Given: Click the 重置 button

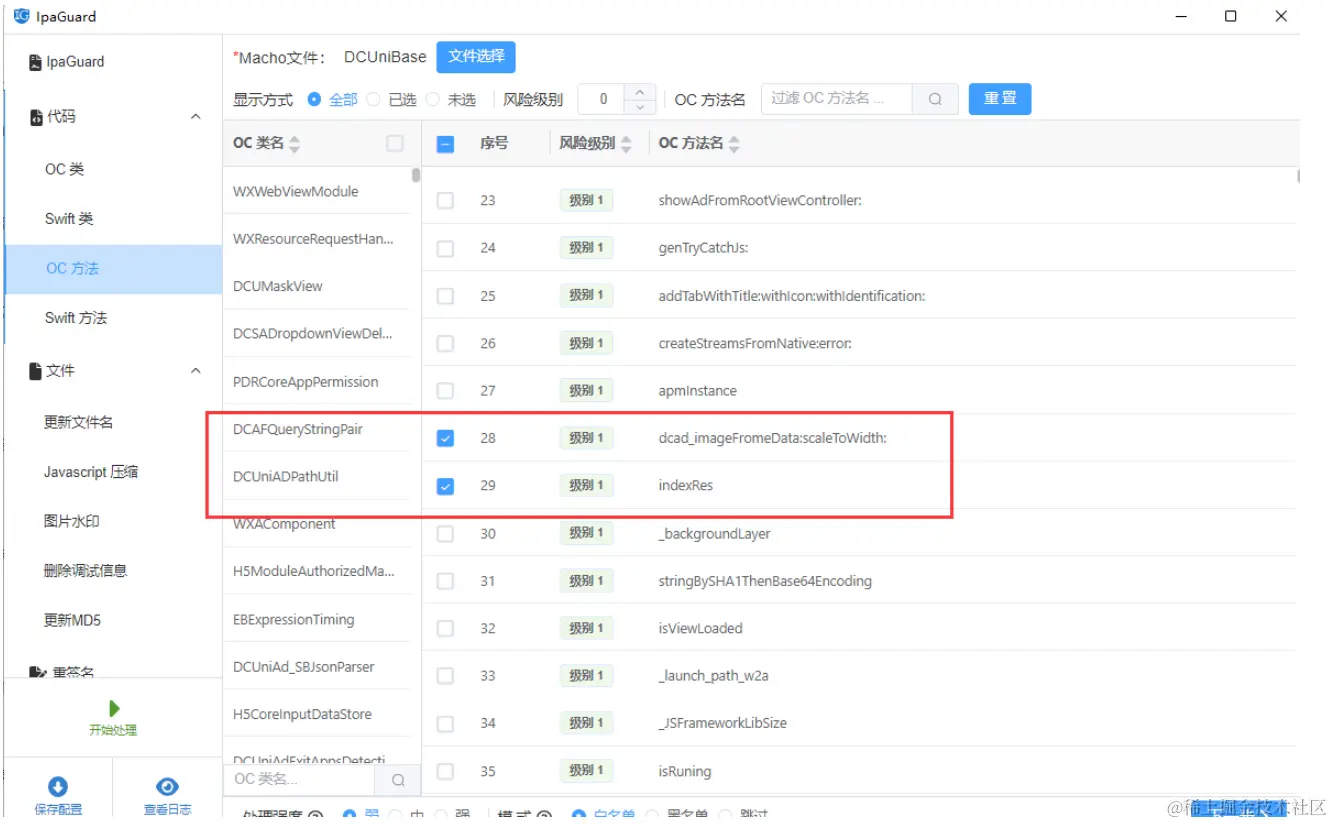Looking at the screenshot, I should (x=1000, y=99).
